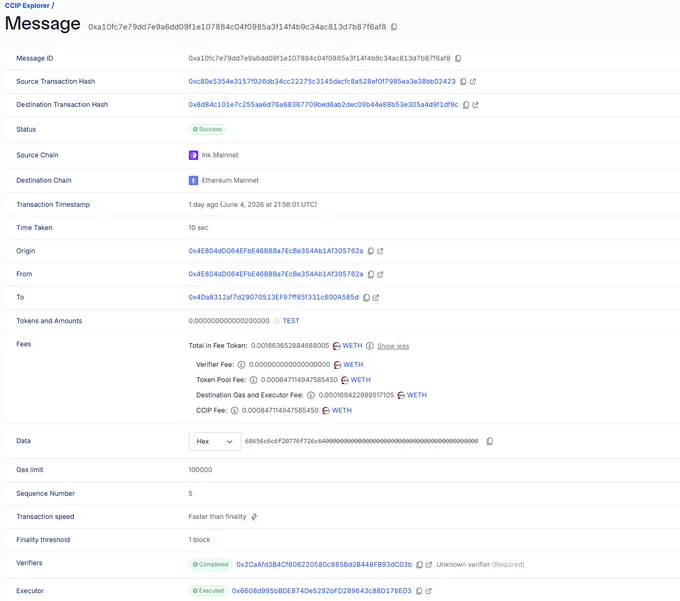Open From address external link icon
Image resolution: width=680 pixels, height=601 pixels.
(x=380, y=274)
